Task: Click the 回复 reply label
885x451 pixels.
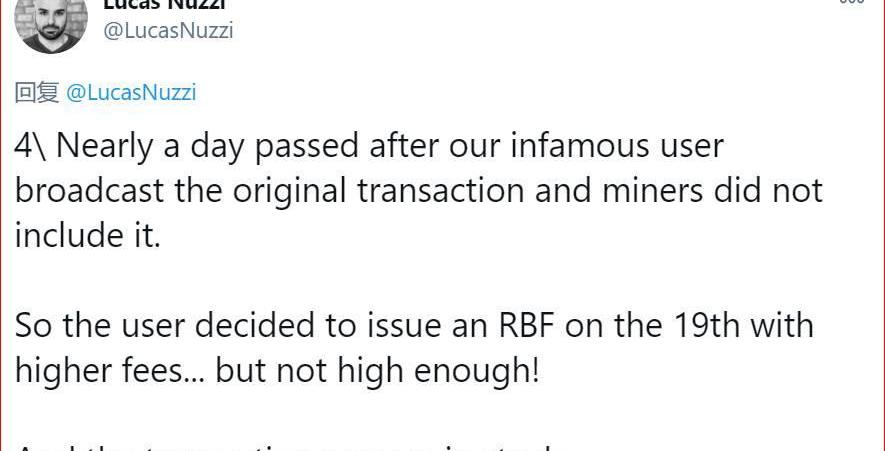Action: [x=37, y=93]
